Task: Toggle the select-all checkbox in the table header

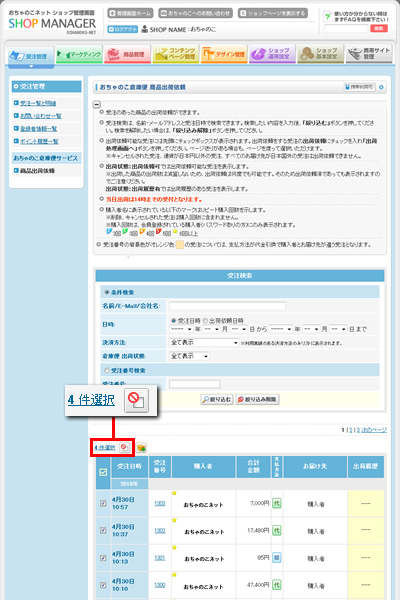Action: [103, 472]
